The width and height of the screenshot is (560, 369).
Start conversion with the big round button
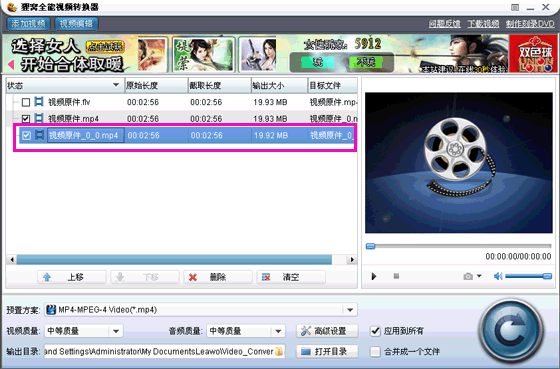[x=511, y=331]
